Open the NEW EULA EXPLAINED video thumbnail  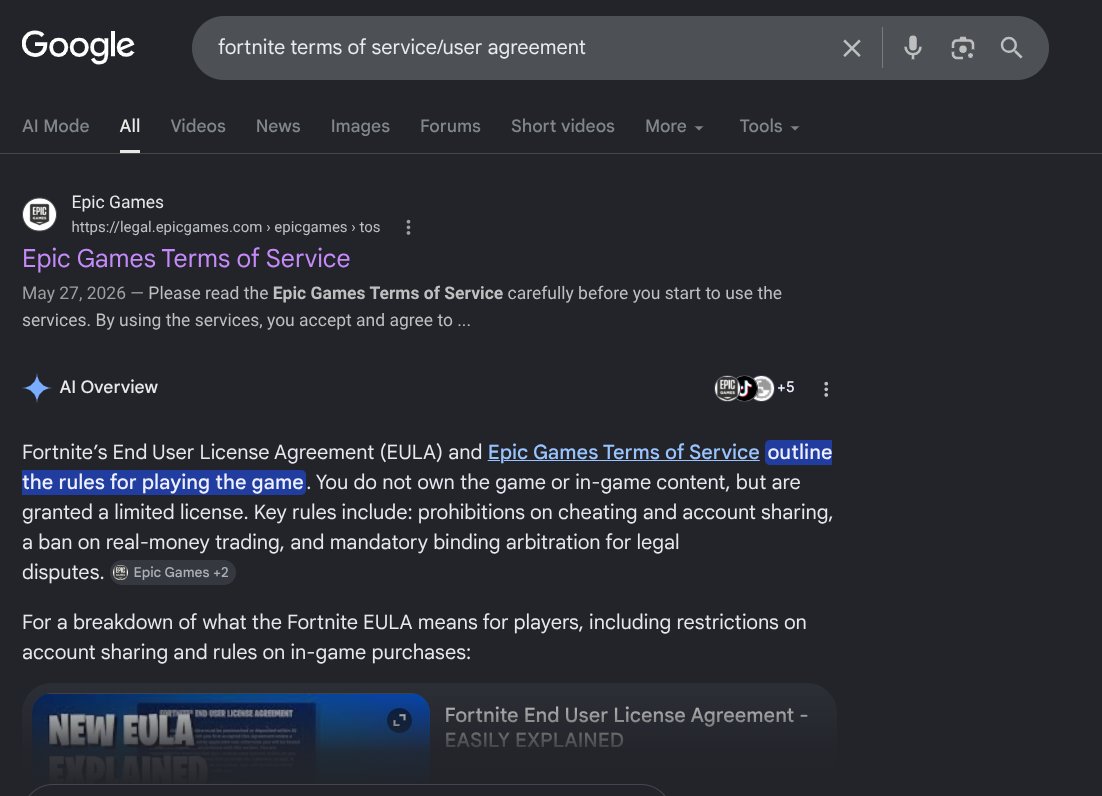[x=231, y=738]
